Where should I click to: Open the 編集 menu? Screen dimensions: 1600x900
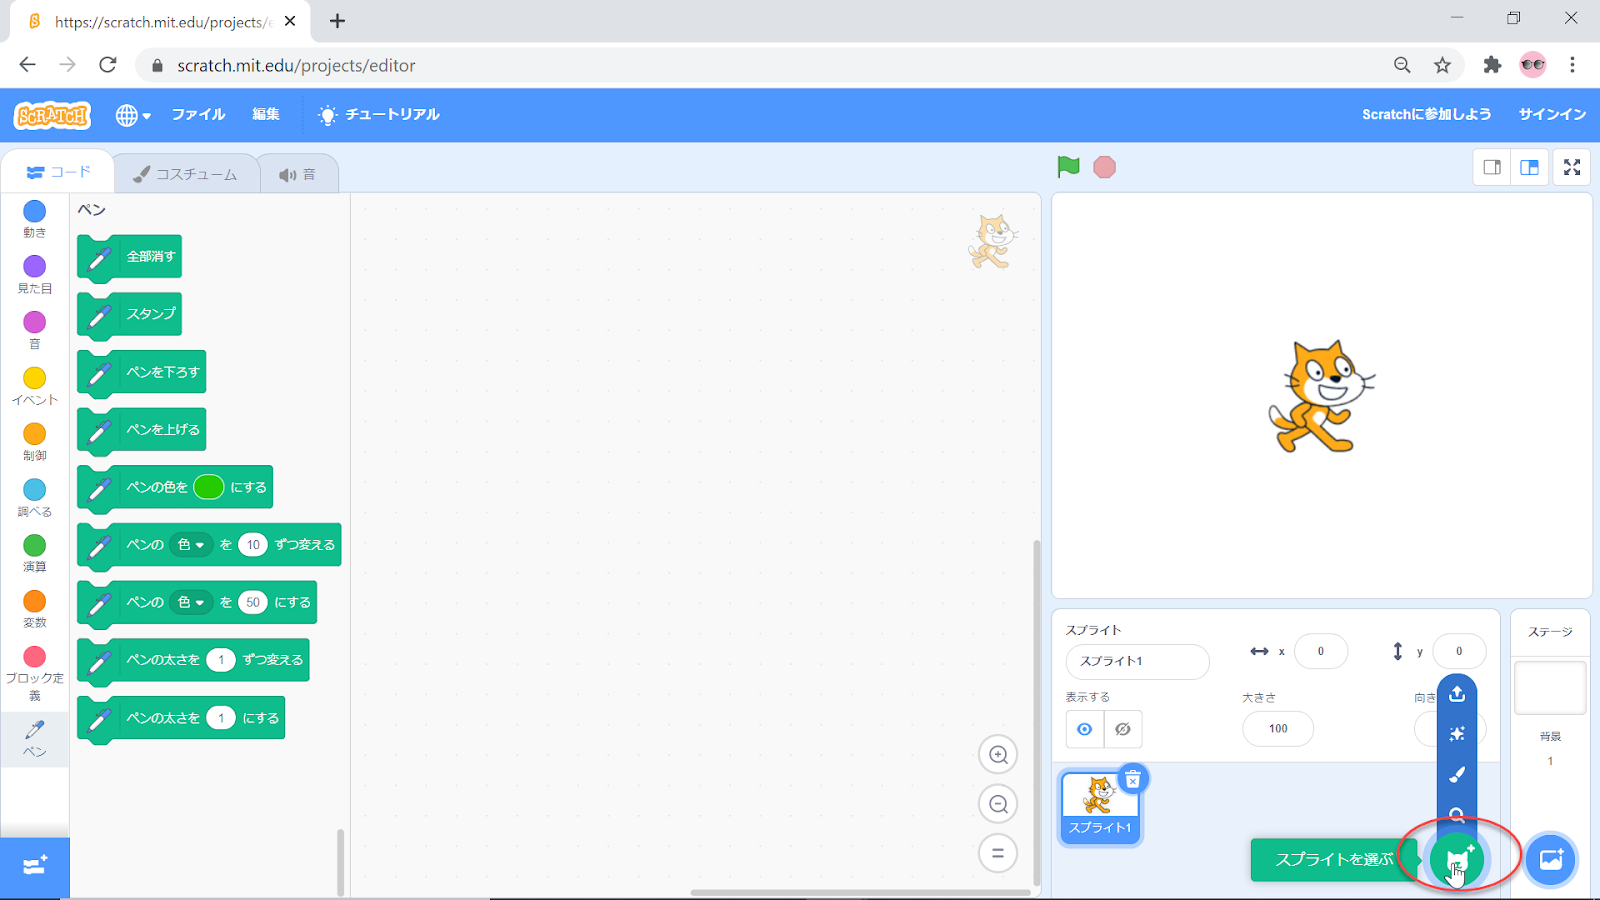pyautogui.click(x=266, y=115)
